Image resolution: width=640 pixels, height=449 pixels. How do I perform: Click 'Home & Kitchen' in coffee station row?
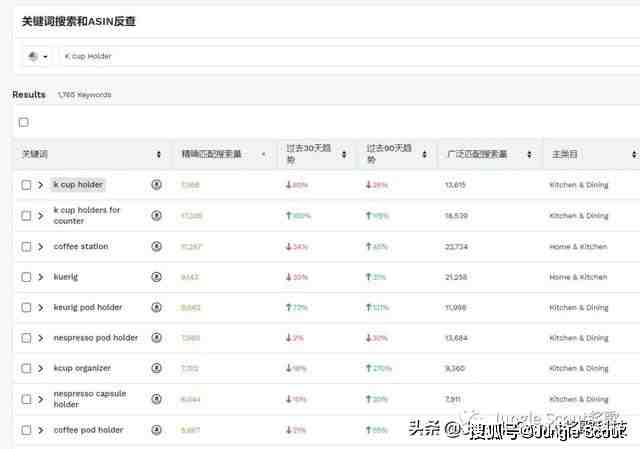(578, 247)
